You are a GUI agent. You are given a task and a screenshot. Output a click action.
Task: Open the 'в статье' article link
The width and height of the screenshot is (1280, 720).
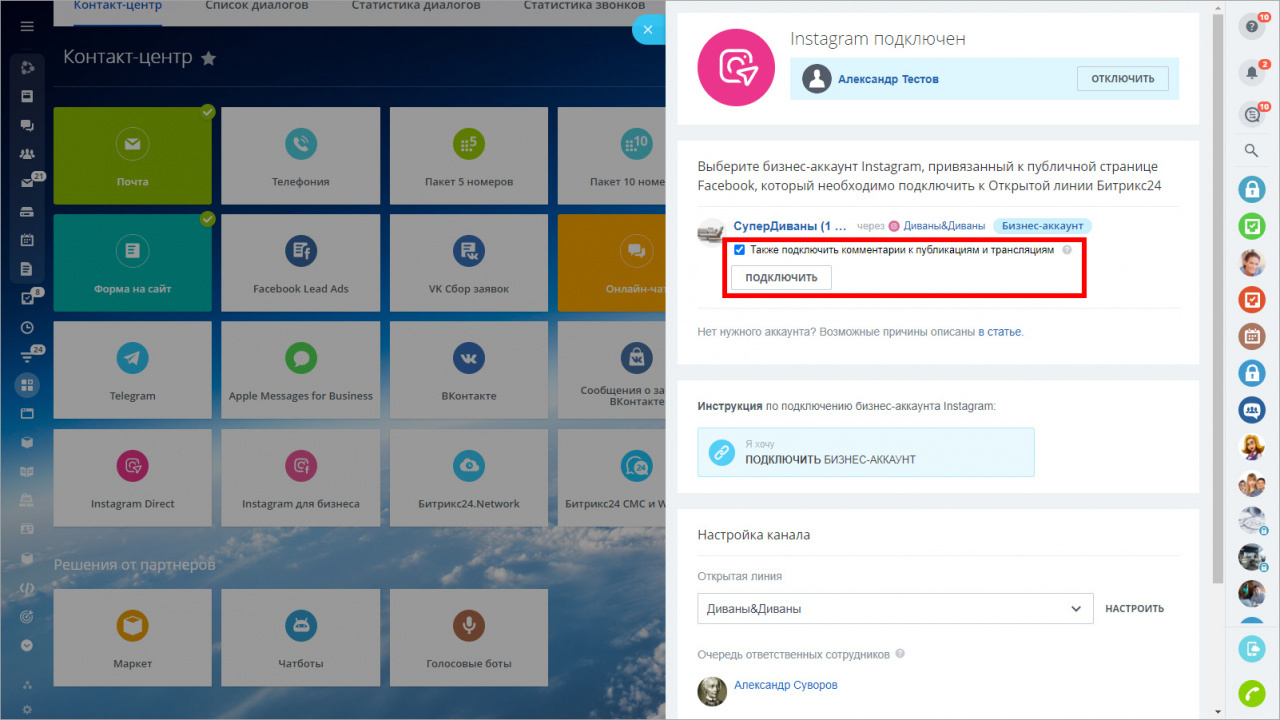(1000, 331)
